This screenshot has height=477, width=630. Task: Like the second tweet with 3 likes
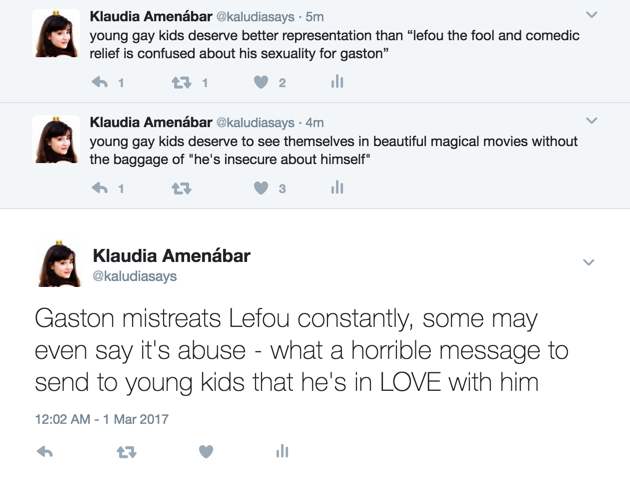[261, 187]
